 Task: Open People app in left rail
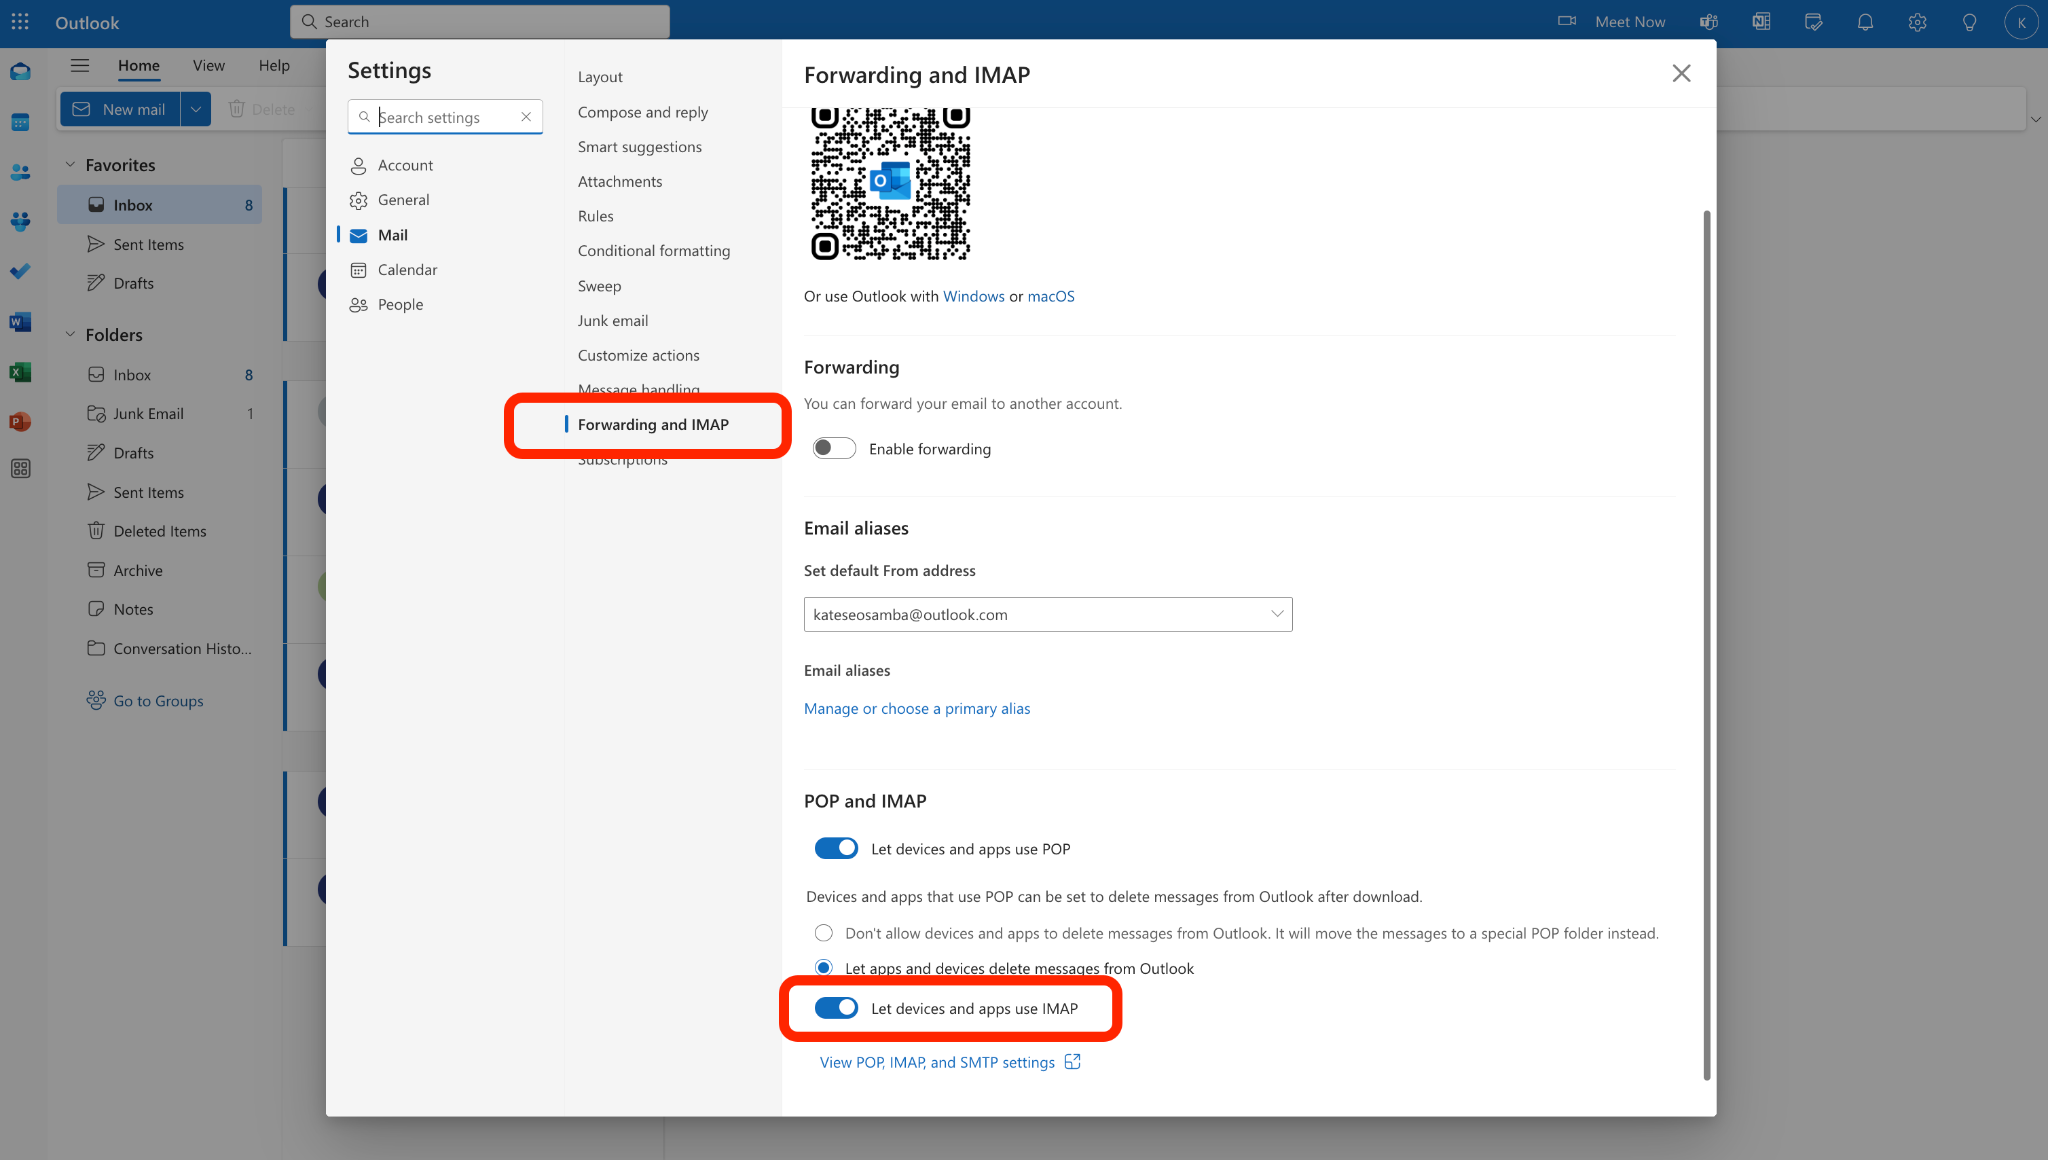click(20, 172)
